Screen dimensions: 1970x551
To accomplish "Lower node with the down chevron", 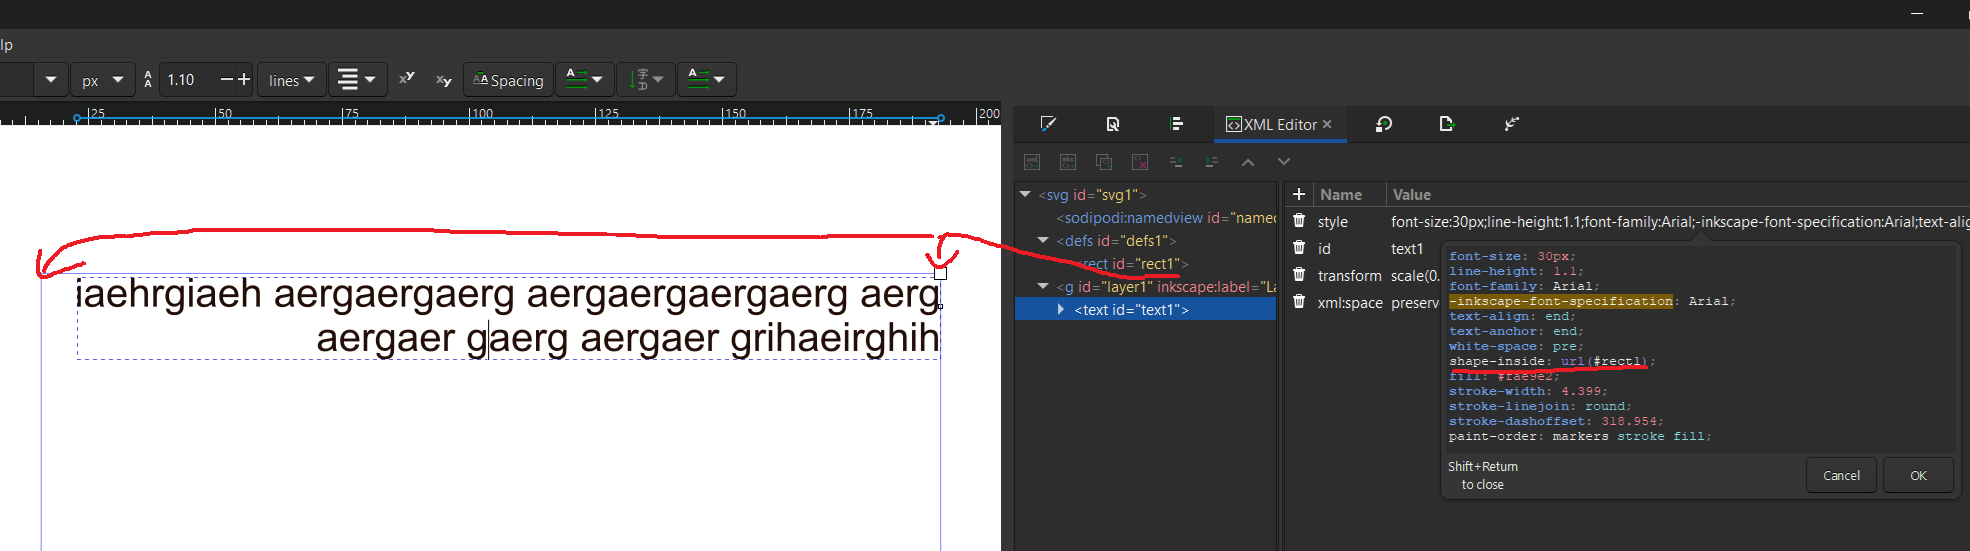I will (x=1284, y=162).
